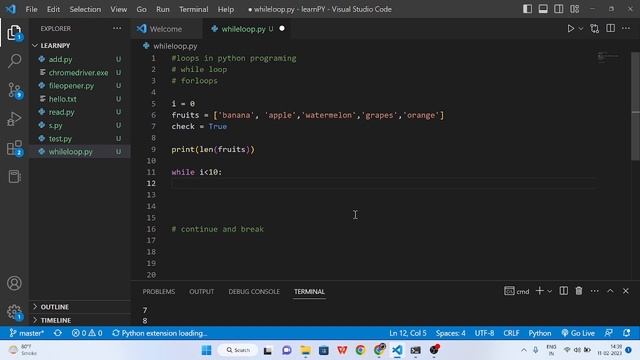Kill terminal with trash icon
This screenshot has width=640, height=360.
coord(579,291)
